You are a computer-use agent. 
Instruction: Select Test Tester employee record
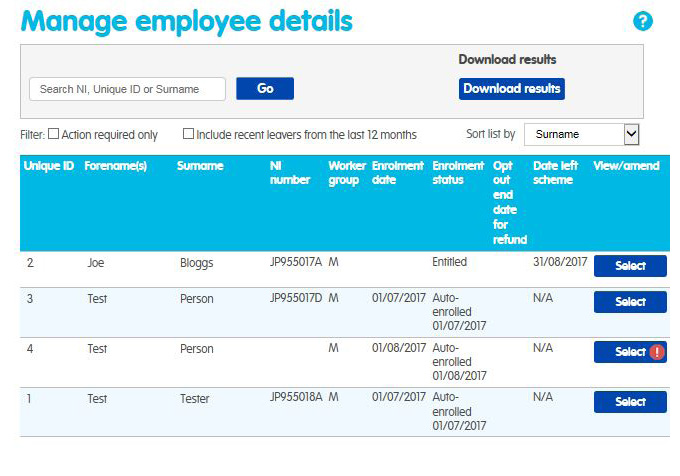coord(630,402)
